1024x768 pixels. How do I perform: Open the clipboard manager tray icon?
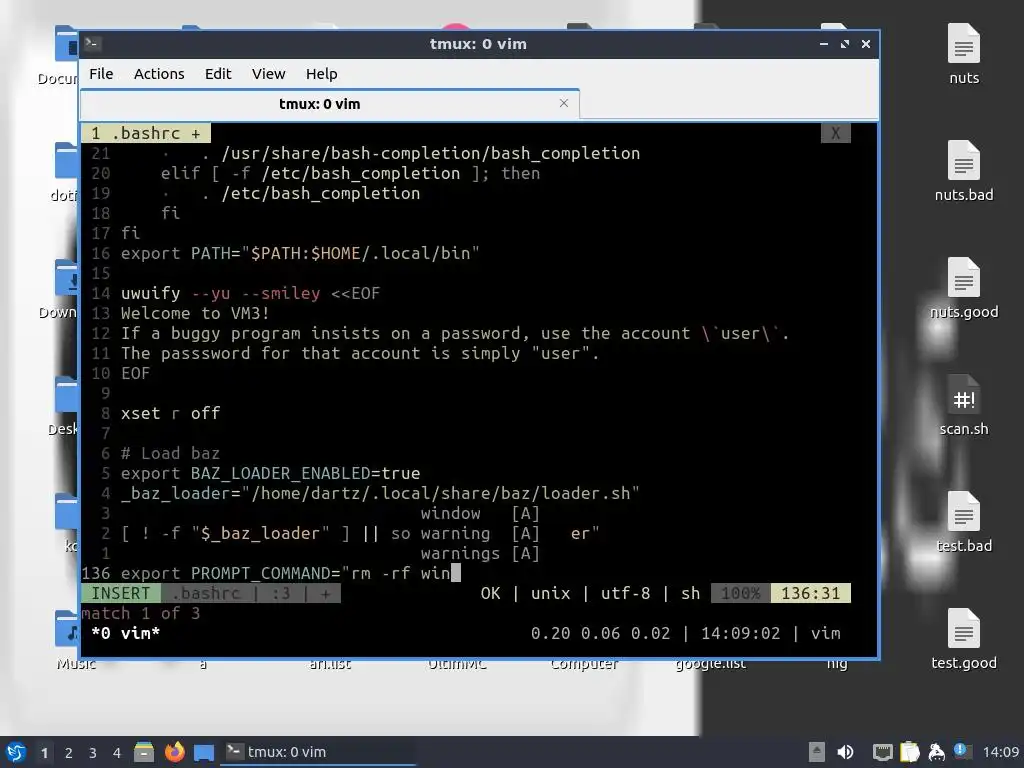(910, 752)
